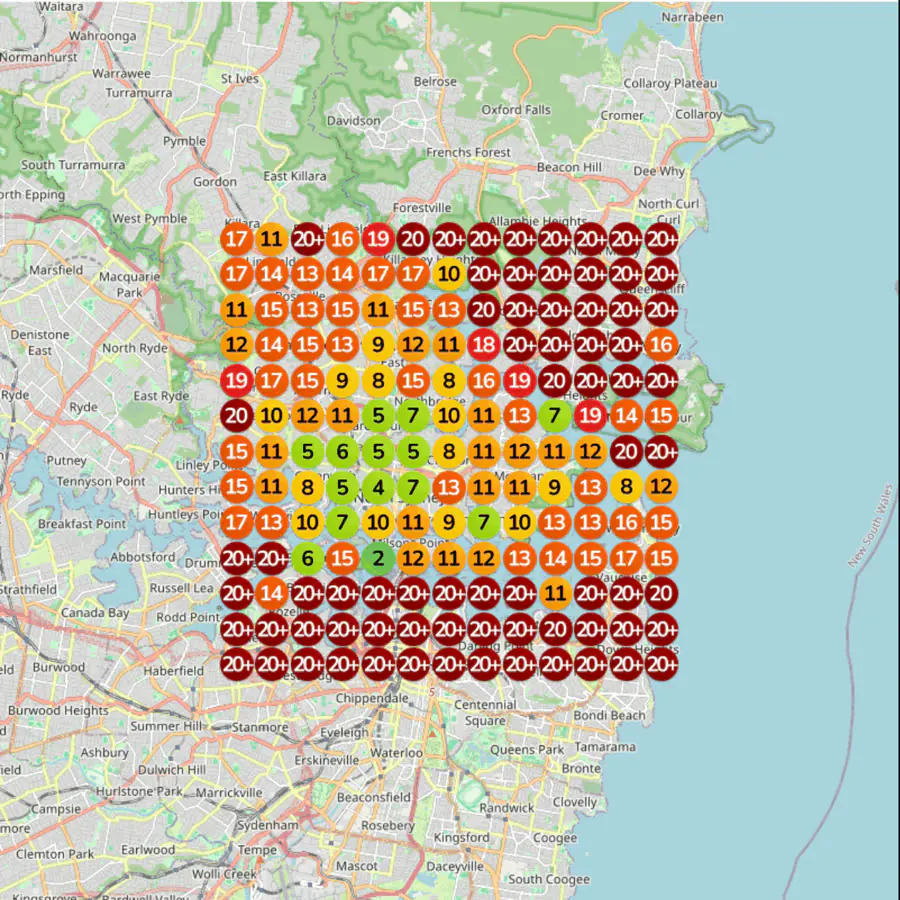Select orange 11 marker below Vaucluse label
The width and height of the screenshot is (900, 900).
[x=555, y=593]
